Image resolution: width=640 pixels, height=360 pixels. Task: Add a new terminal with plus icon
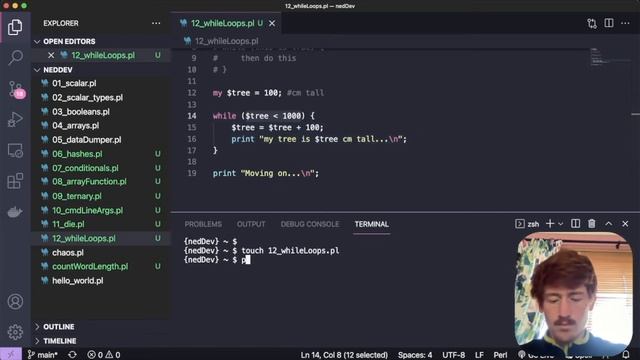[550, 224]
